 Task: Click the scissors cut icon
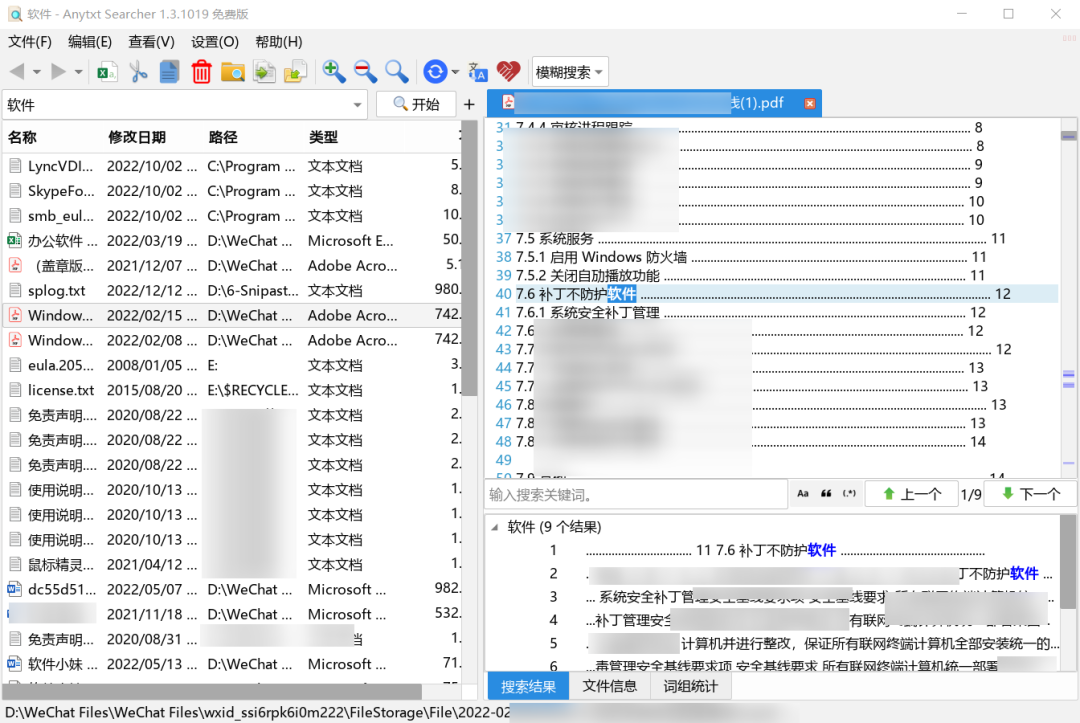[138, 71]
